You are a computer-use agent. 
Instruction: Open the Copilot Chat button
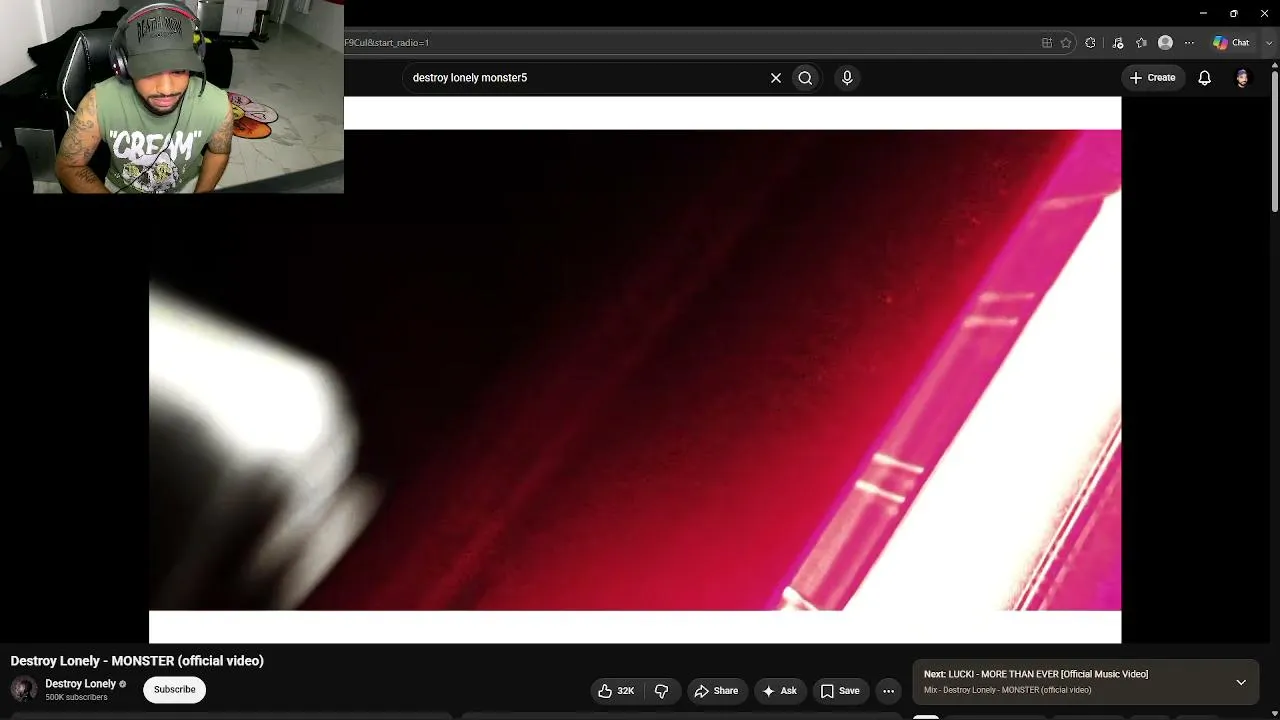1231,43
